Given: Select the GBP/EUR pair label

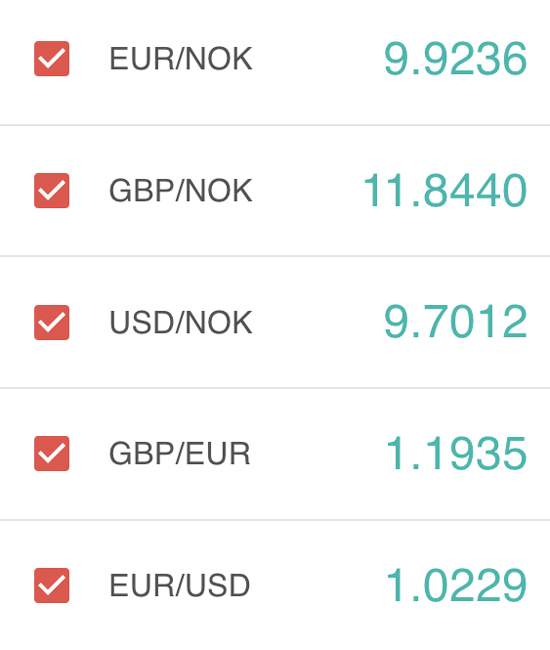Looking at the screenshot, I should tap(180, 454).
